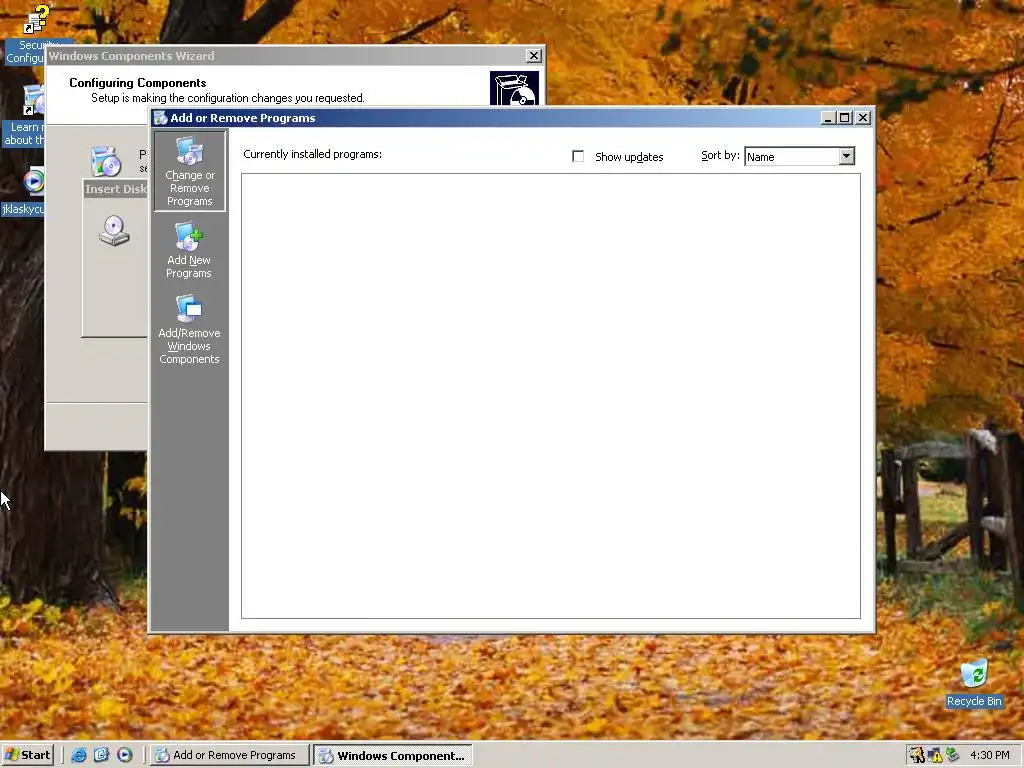Screen dimensions: 1024x768
Task: Enable the Show updates checkbox
Action: click(578, 156)
